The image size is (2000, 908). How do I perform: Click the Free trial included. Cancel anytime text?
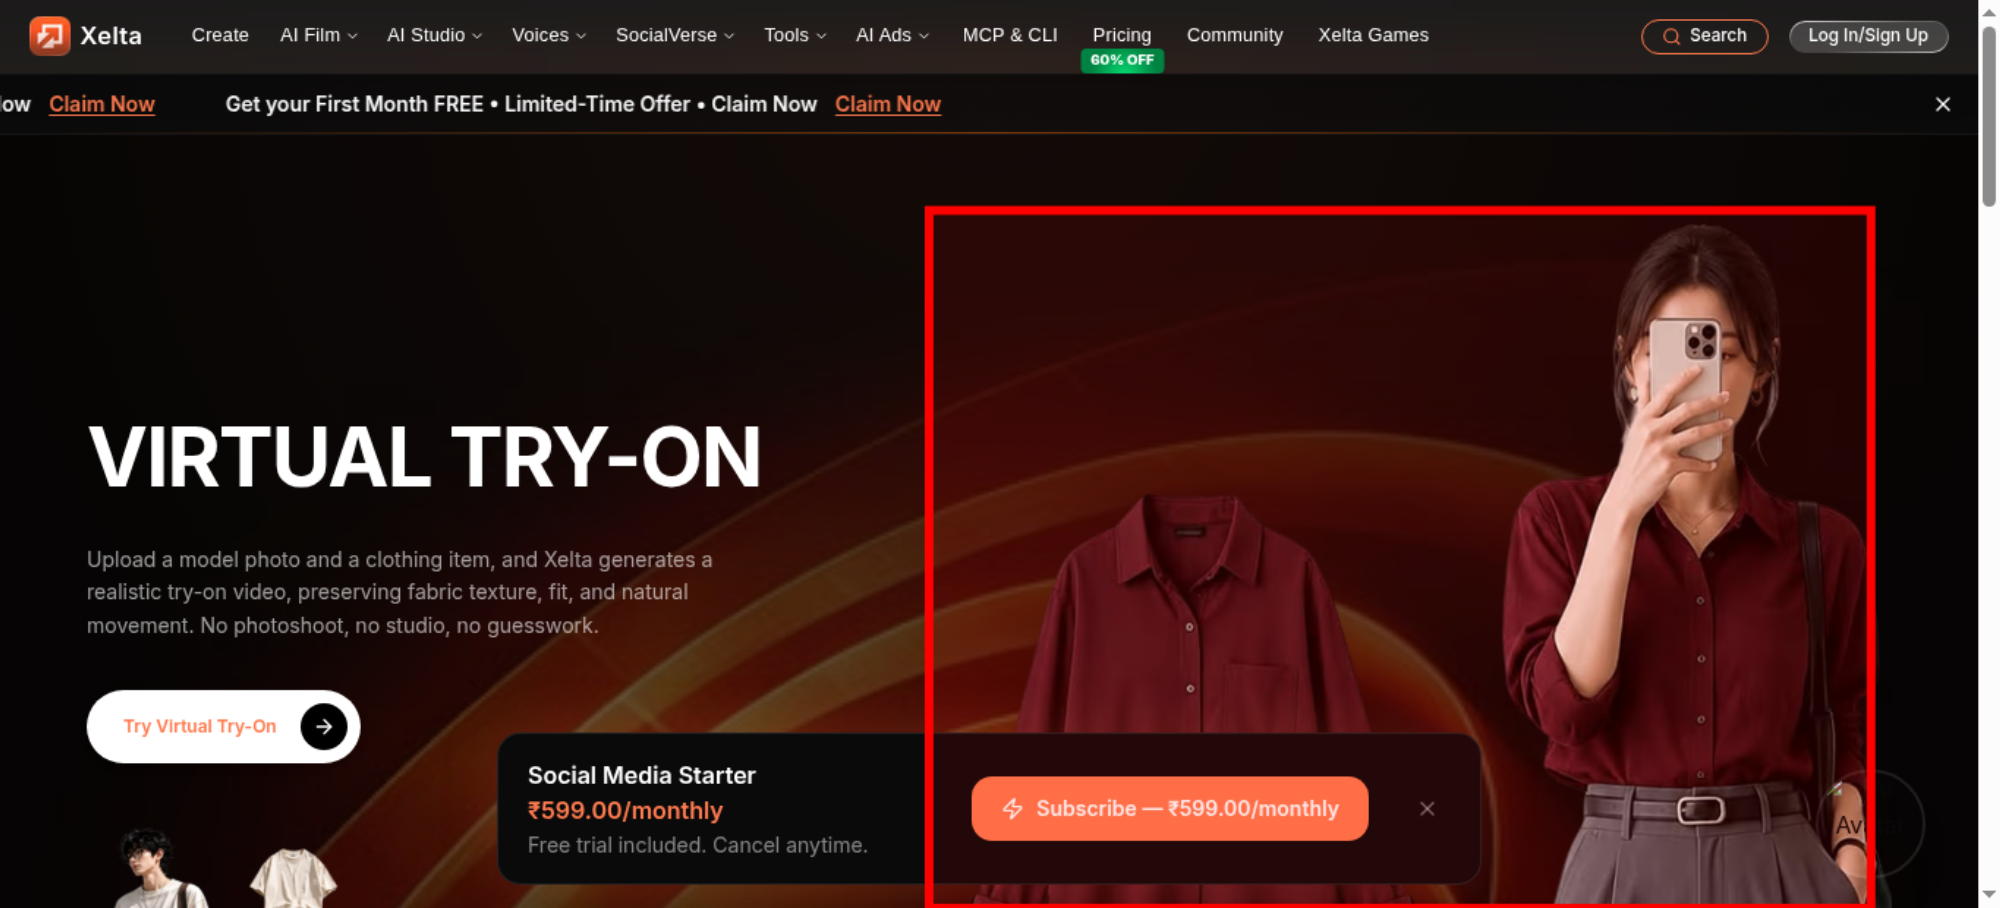coord(698,845)
